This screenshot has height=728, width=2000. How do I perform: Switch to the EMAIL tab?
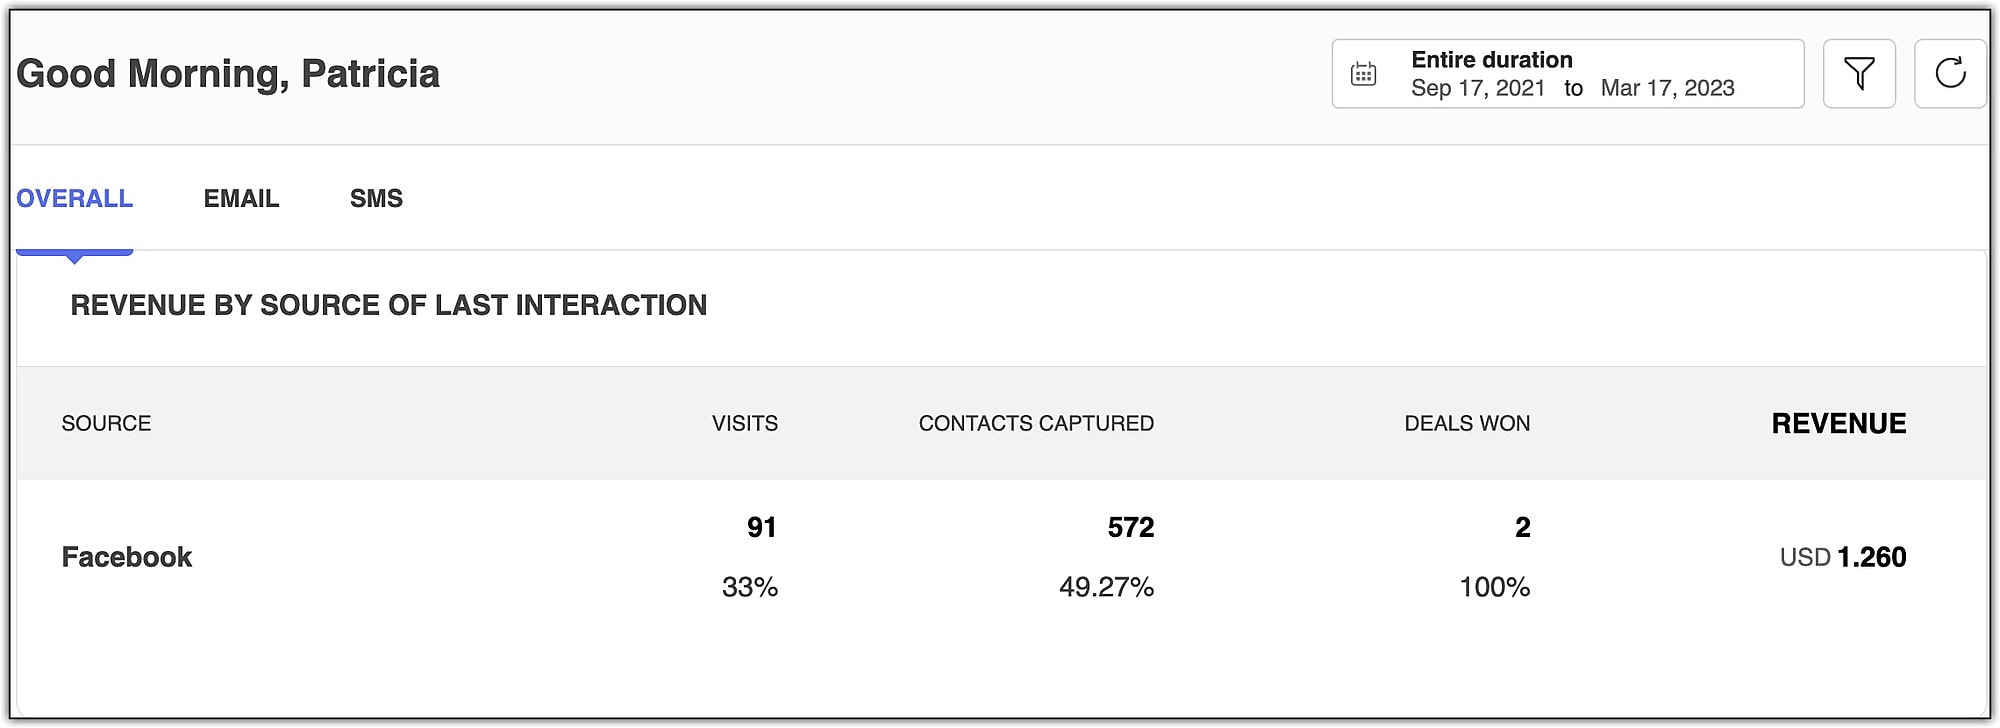click(x=241, y=198)
